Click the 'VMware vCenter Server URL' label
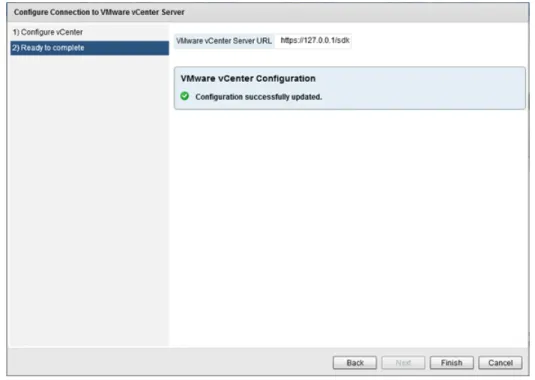Image resolution: width=535 pixels, height=380 pixels. point(224,41)
